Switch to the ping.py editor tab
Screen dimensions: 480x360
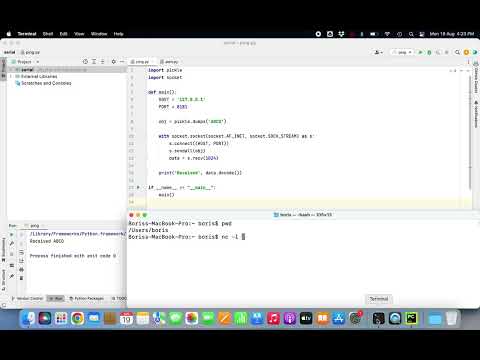[x=141, y=62]
